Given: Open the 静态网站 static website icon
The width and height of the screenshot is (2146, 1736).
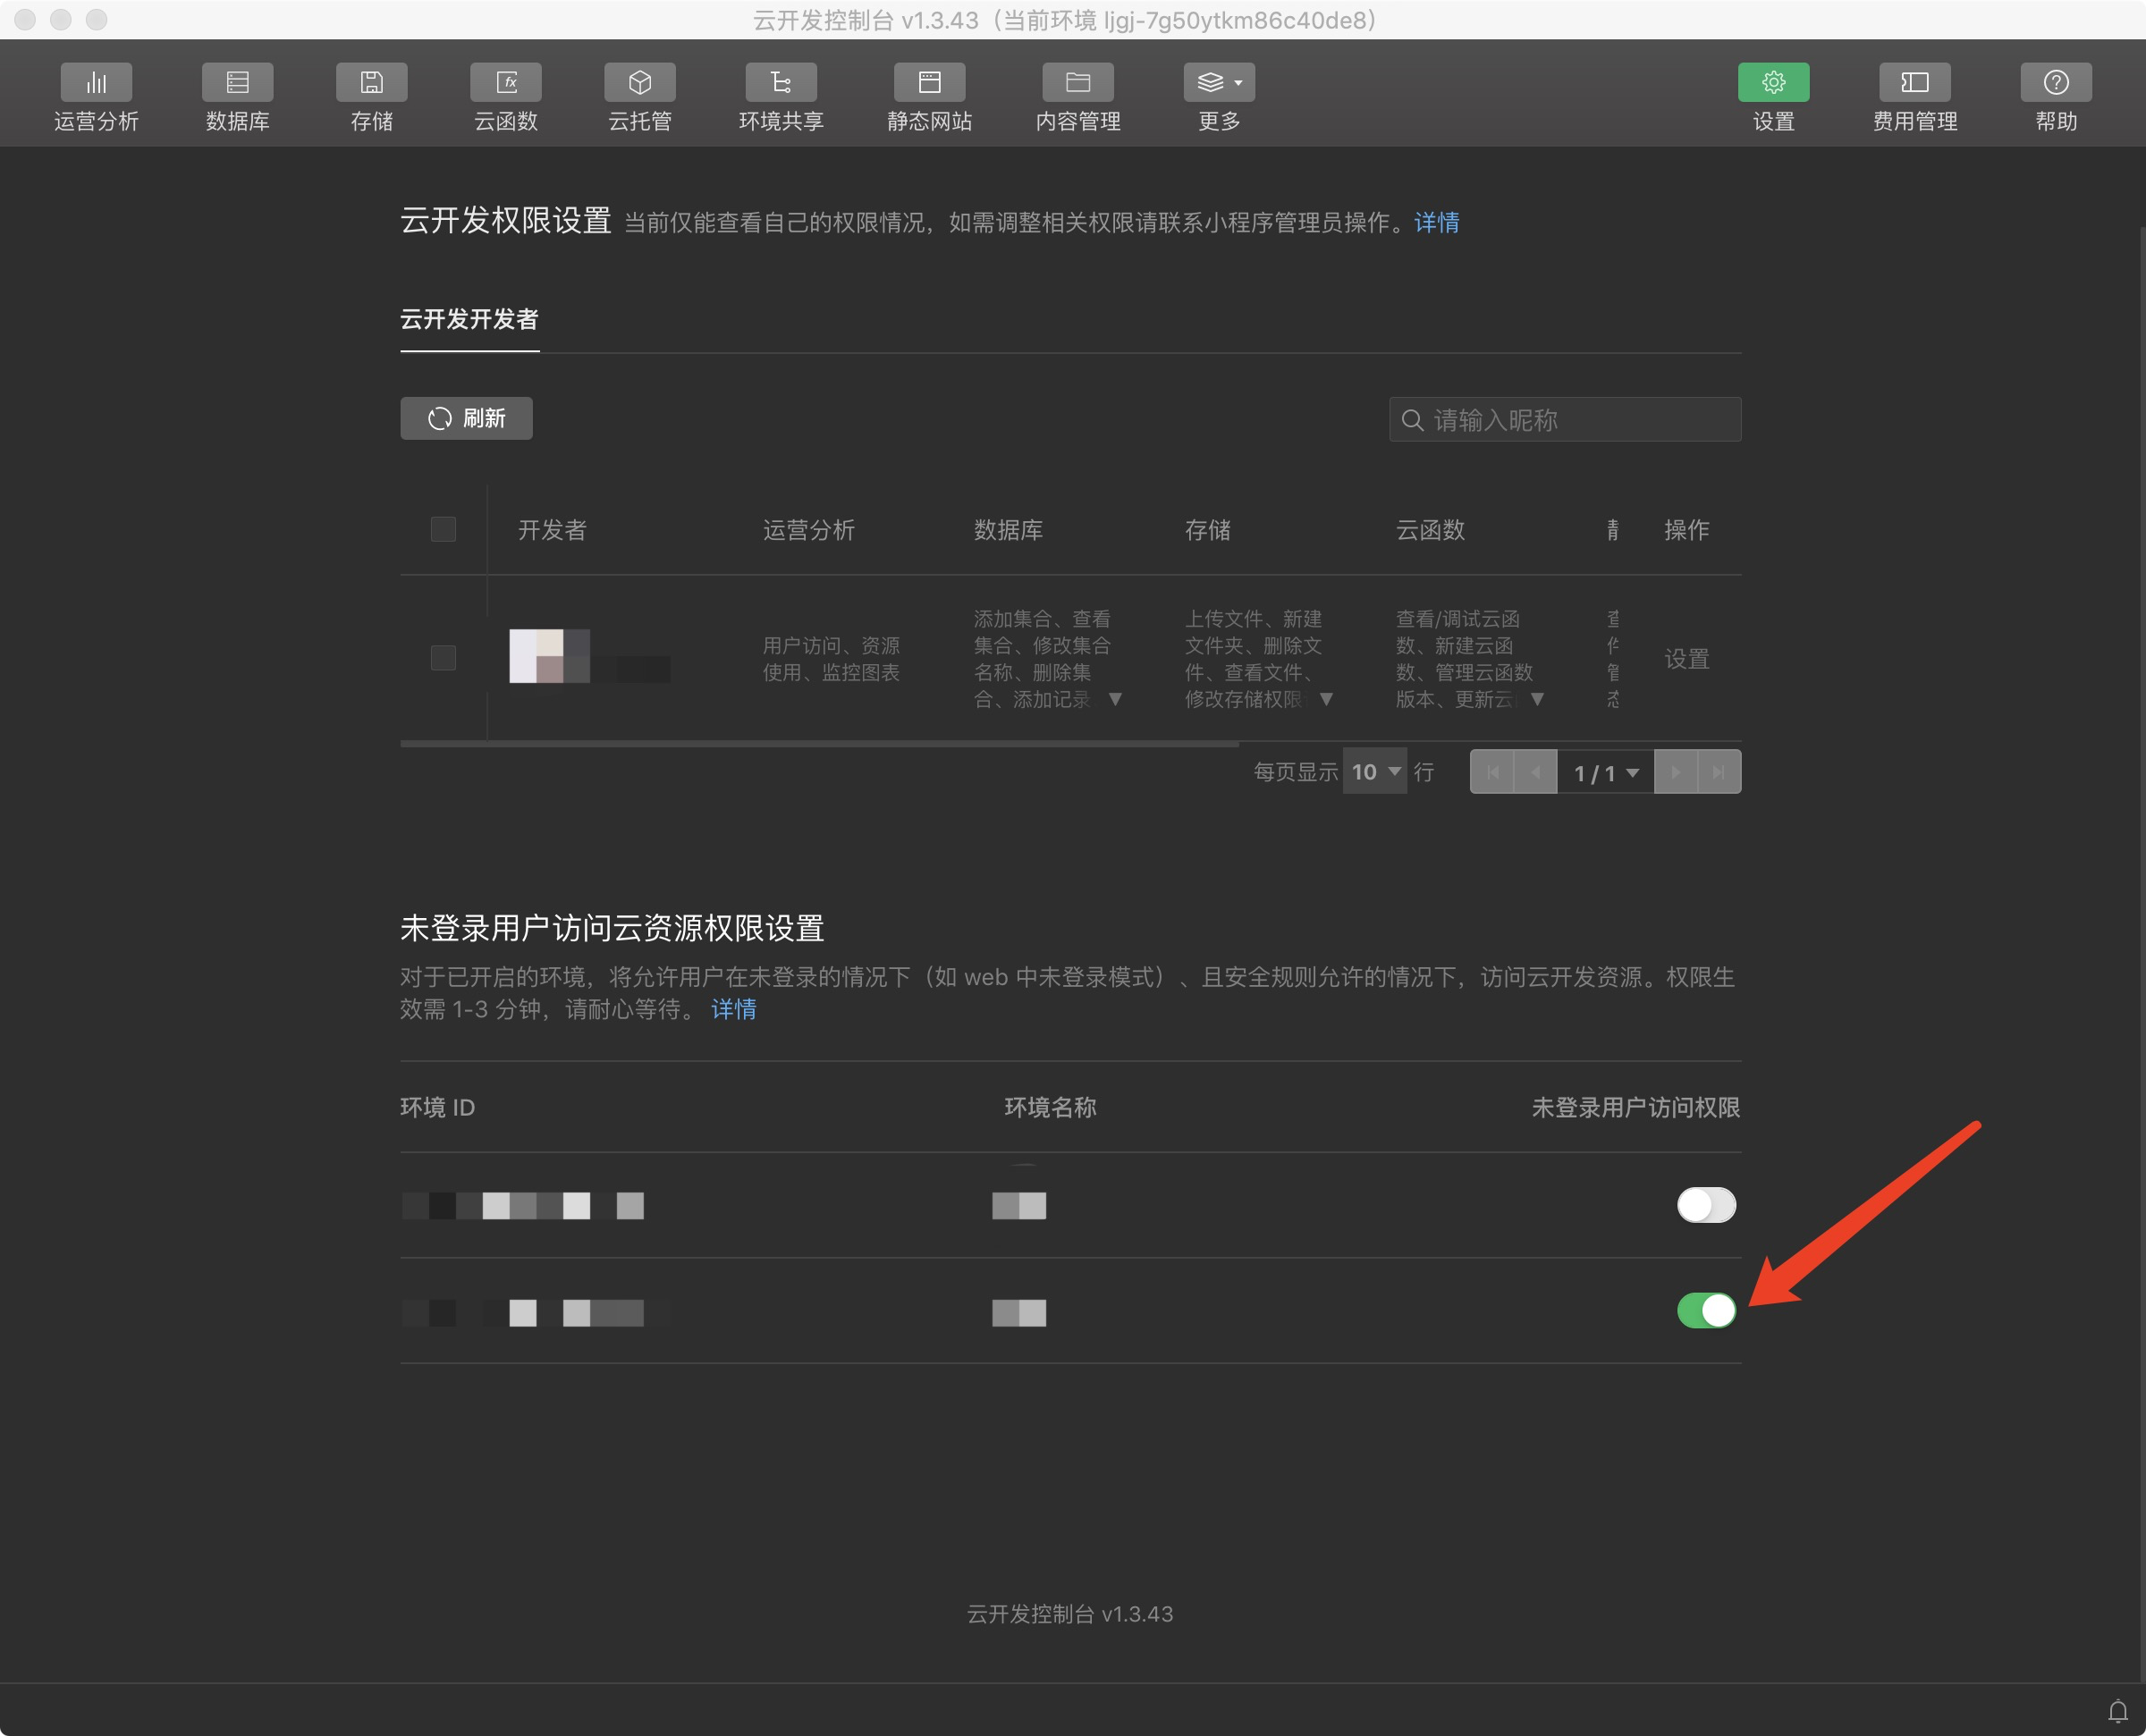Looking at the screenshot, I should 929,83.
